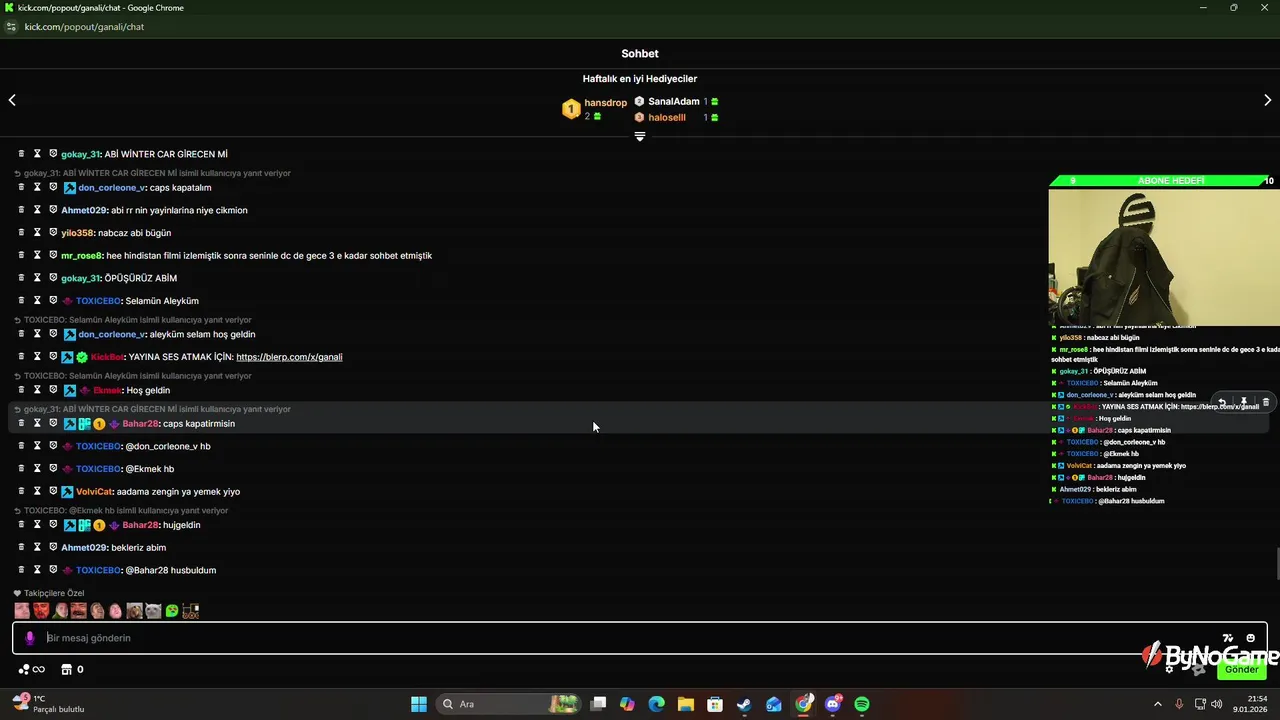The height and width of the screenshot is (720, 1280).
Task: Open SanalAdam in top gifters
Action: pyautogui.click(x=674, y=102)
